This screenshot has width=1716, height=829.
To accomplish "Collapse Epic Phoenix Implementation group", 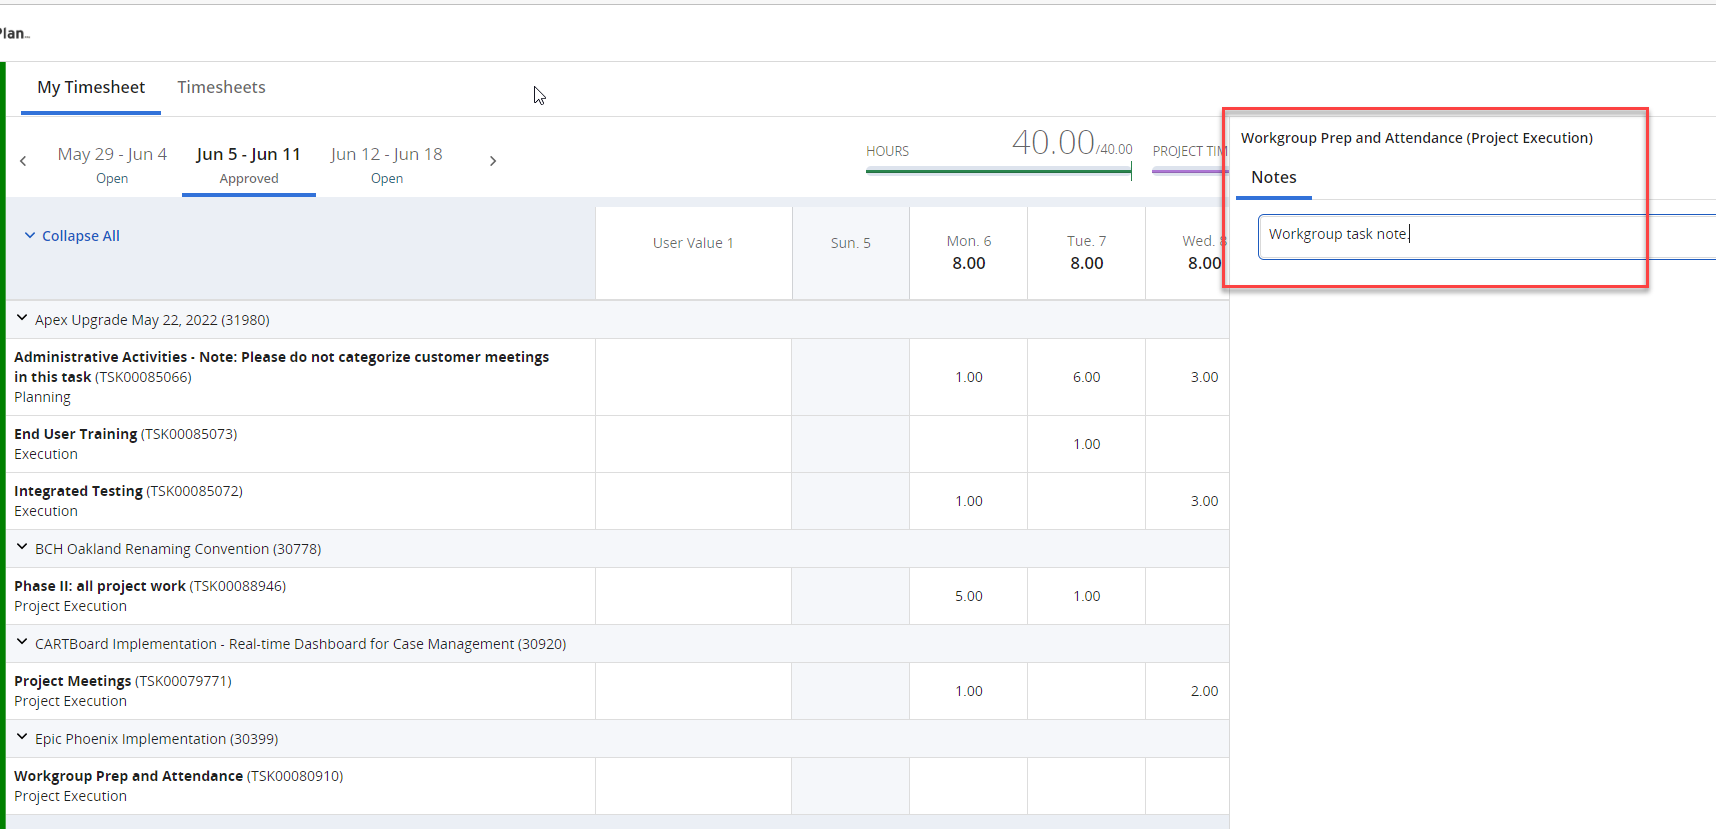I will 22,738.
